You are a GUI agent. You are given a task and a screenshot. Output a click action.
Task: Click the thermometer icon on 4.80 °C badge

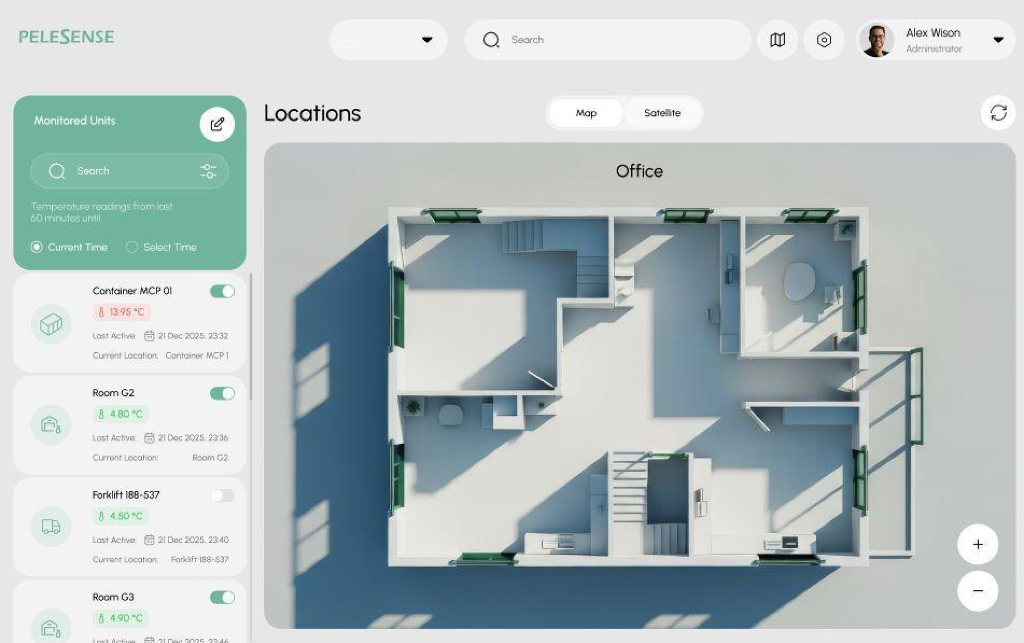tap(101, 414)
